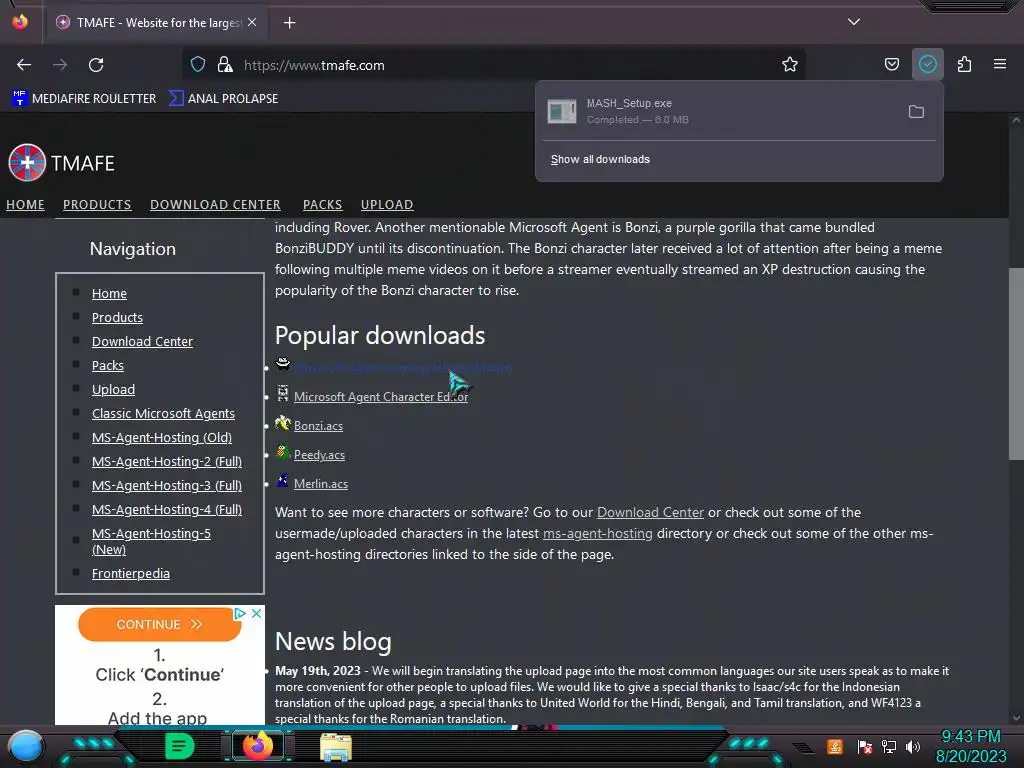Click the network tray icon
Viewport: 1024px width, 768px height.
coord(888,746)
